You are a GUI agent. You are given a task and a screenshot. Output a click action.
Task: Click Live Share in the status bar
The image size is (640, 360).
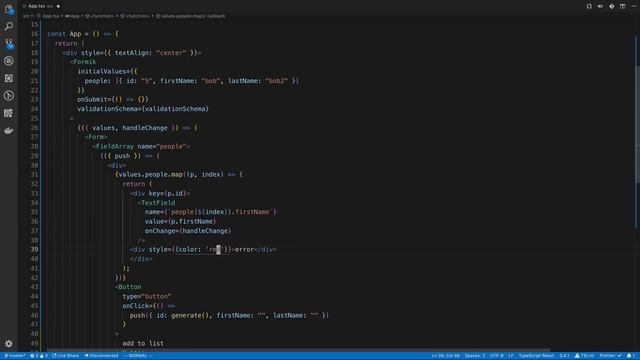click(65, 356)
